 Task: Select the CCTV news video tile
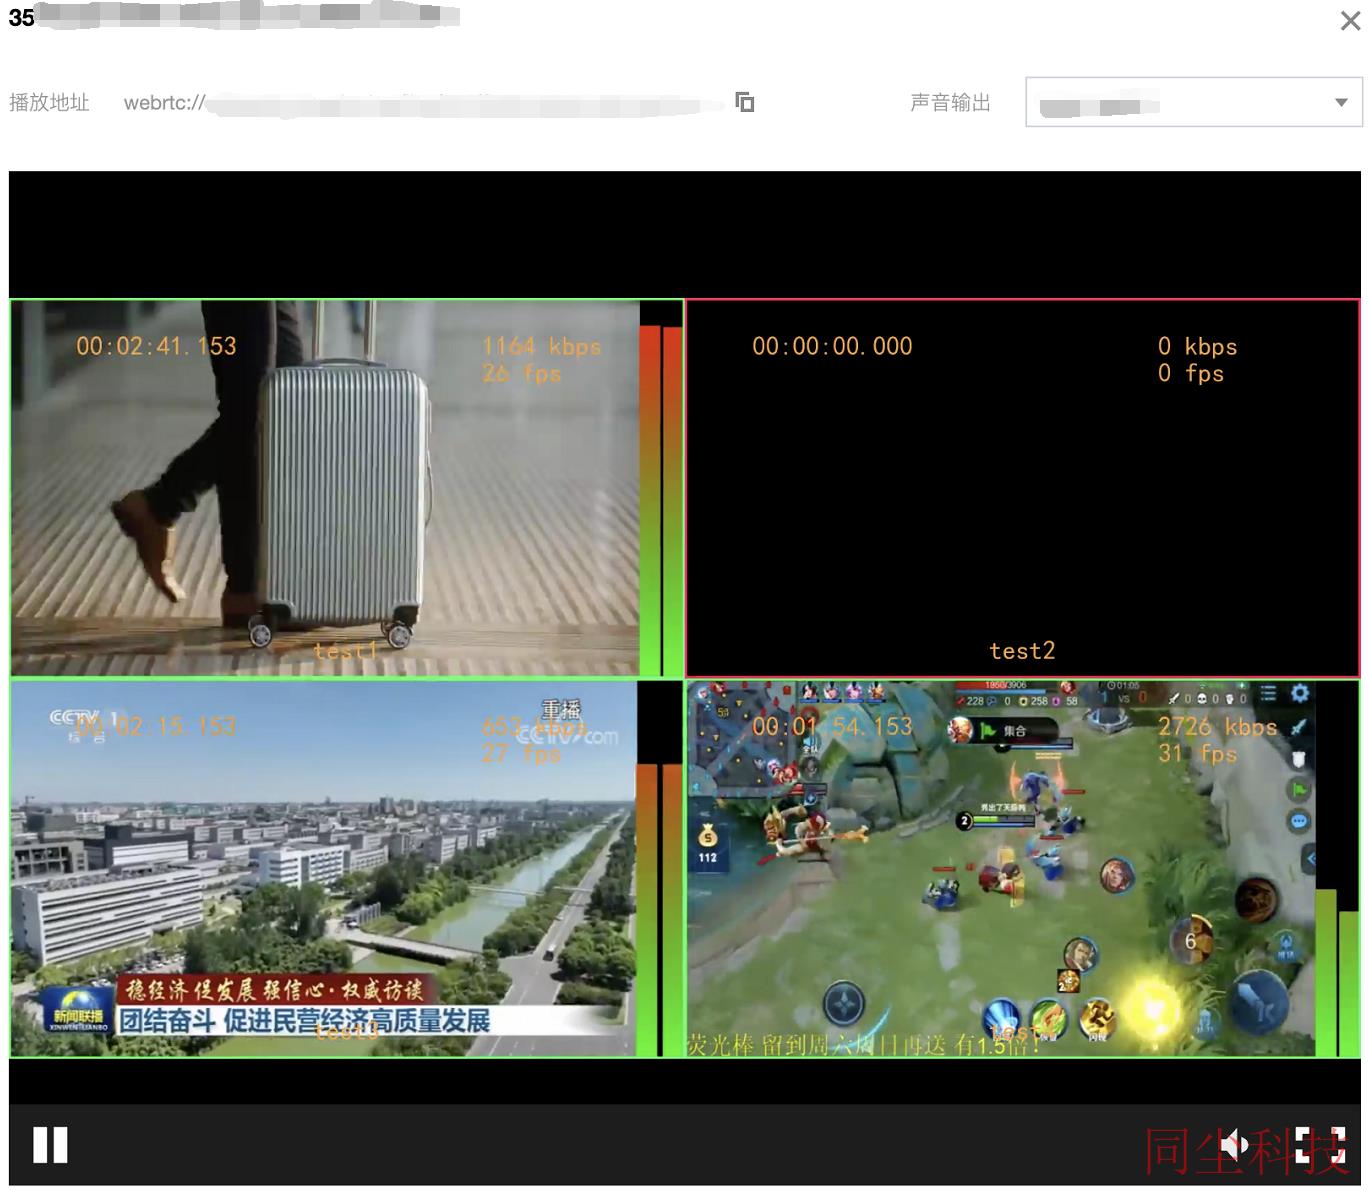(347, 868)
